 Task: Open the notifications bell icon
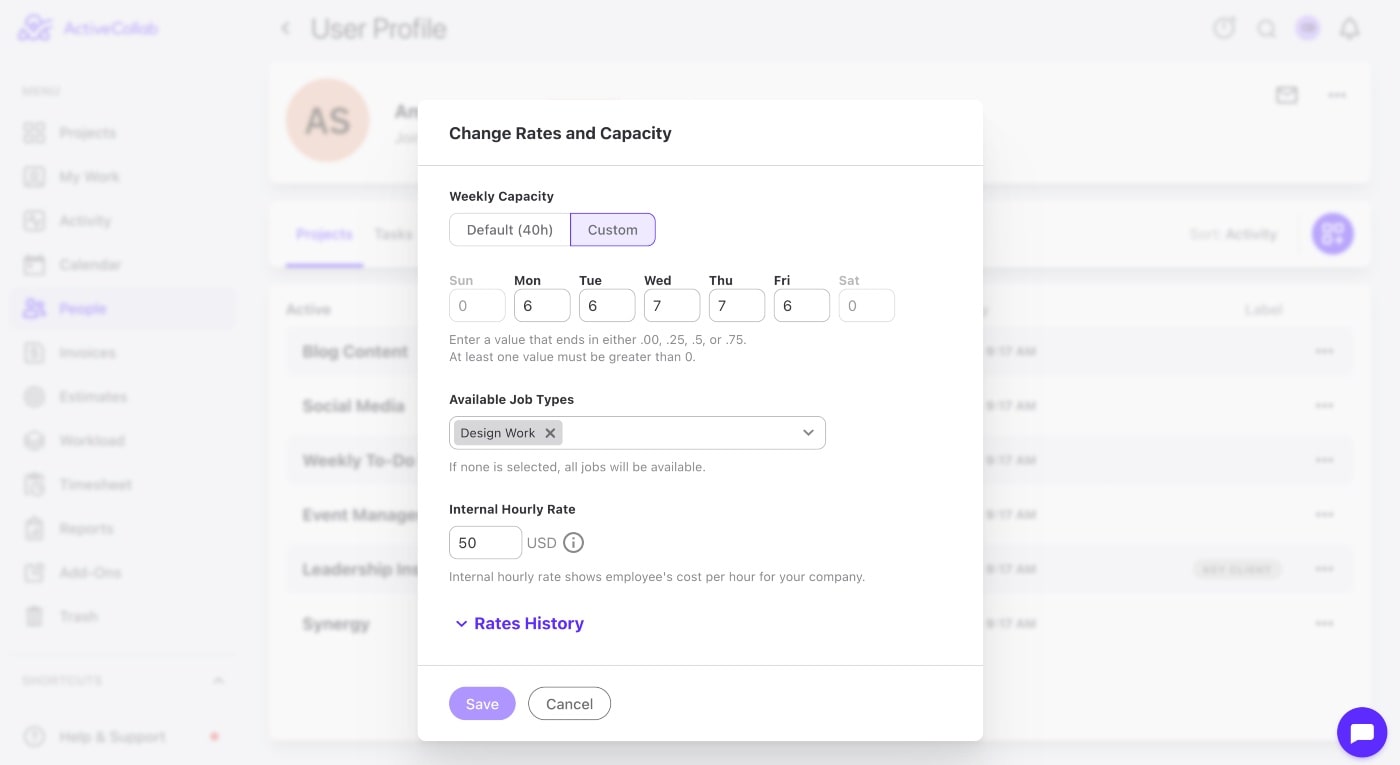pos(1349,29)
